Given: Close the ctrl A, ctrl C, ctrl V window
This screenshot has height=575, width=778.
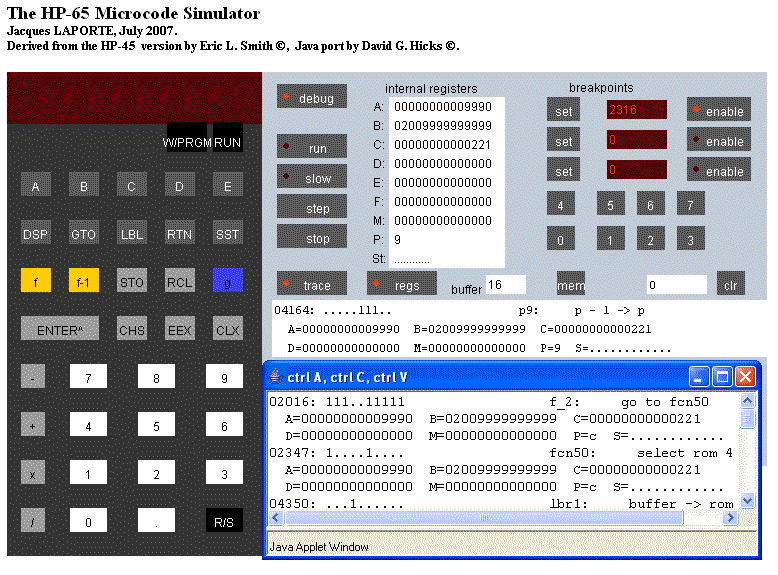Looking at the screenshot, I should (745, 377).
